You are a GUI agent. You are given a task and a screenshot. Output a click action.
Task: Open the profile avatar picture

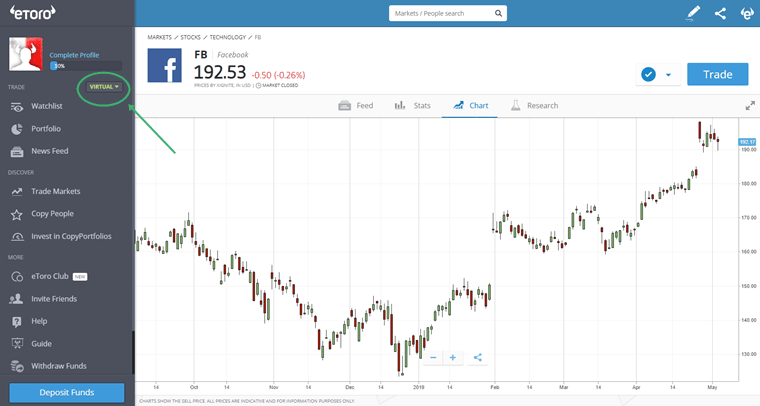(26, 54)
